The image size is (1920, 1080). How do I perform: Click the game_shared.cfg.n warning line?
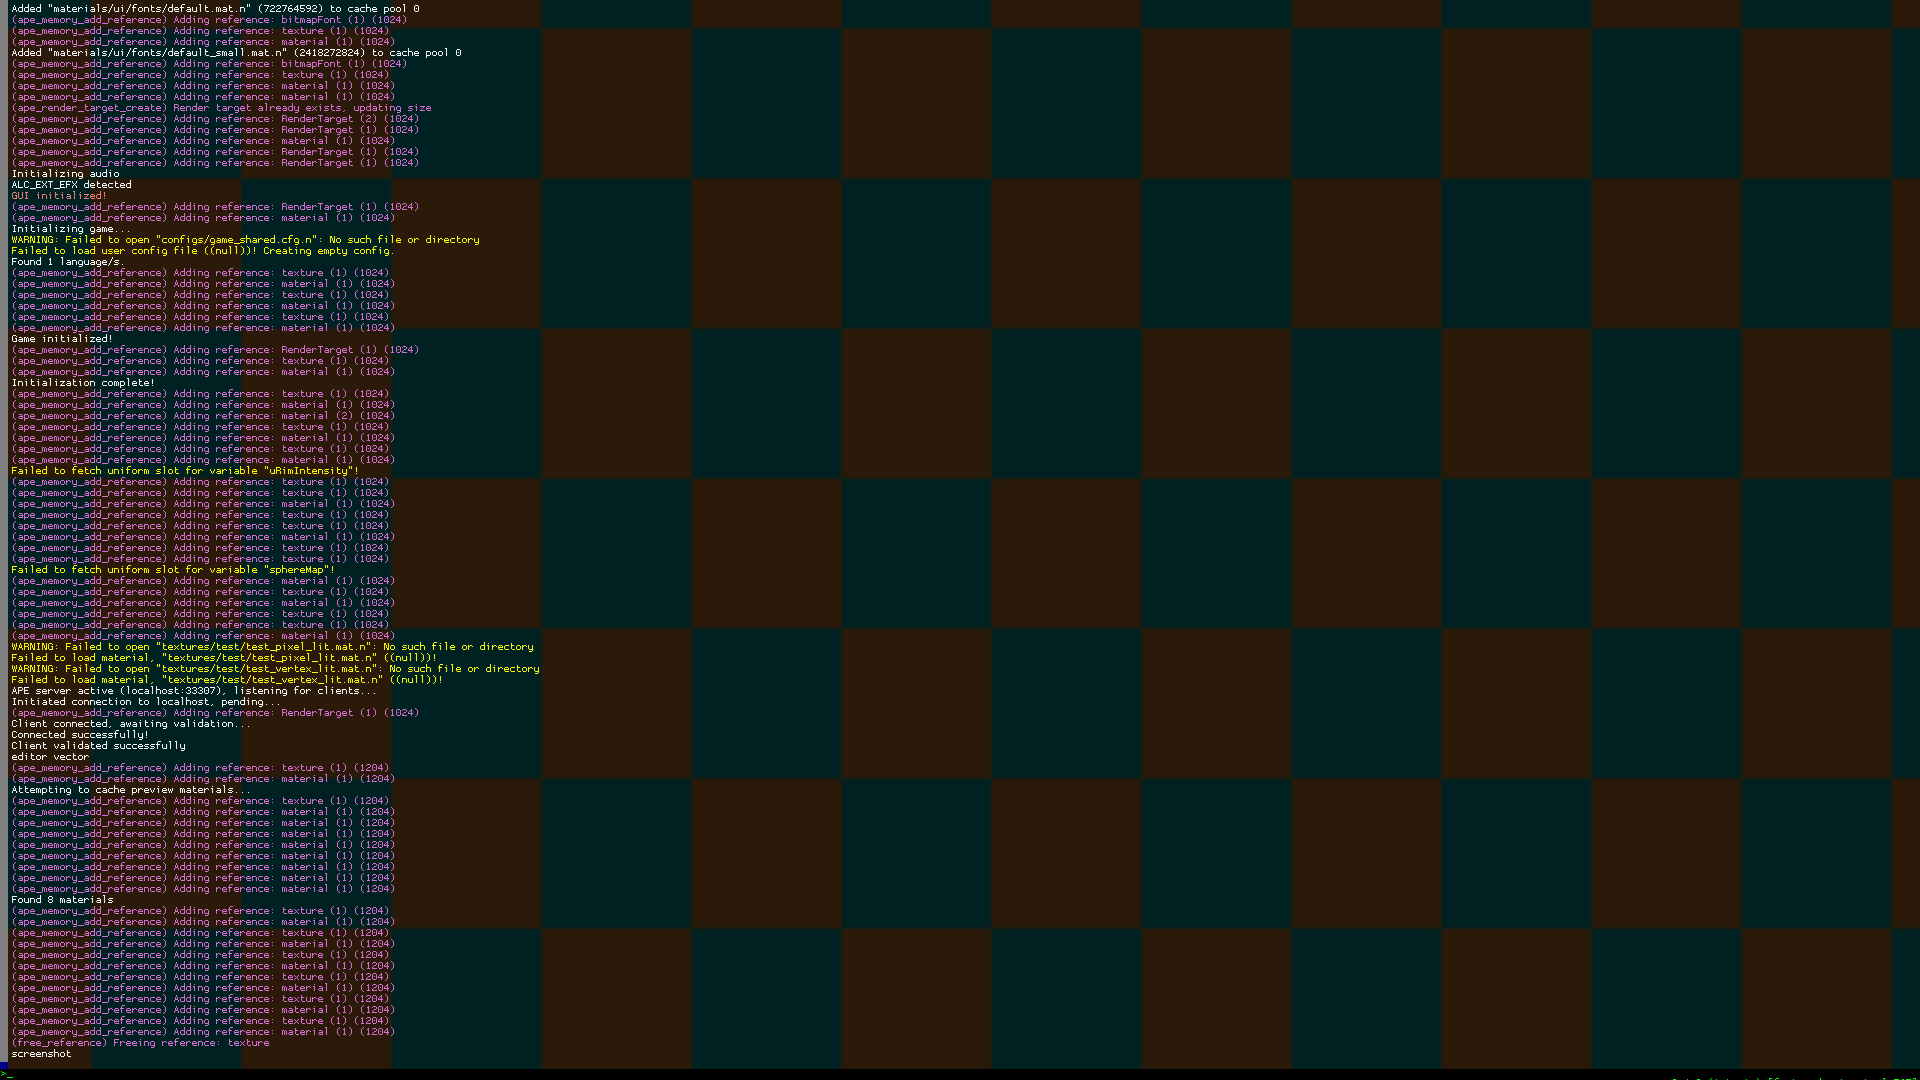[x=245, y=240]
